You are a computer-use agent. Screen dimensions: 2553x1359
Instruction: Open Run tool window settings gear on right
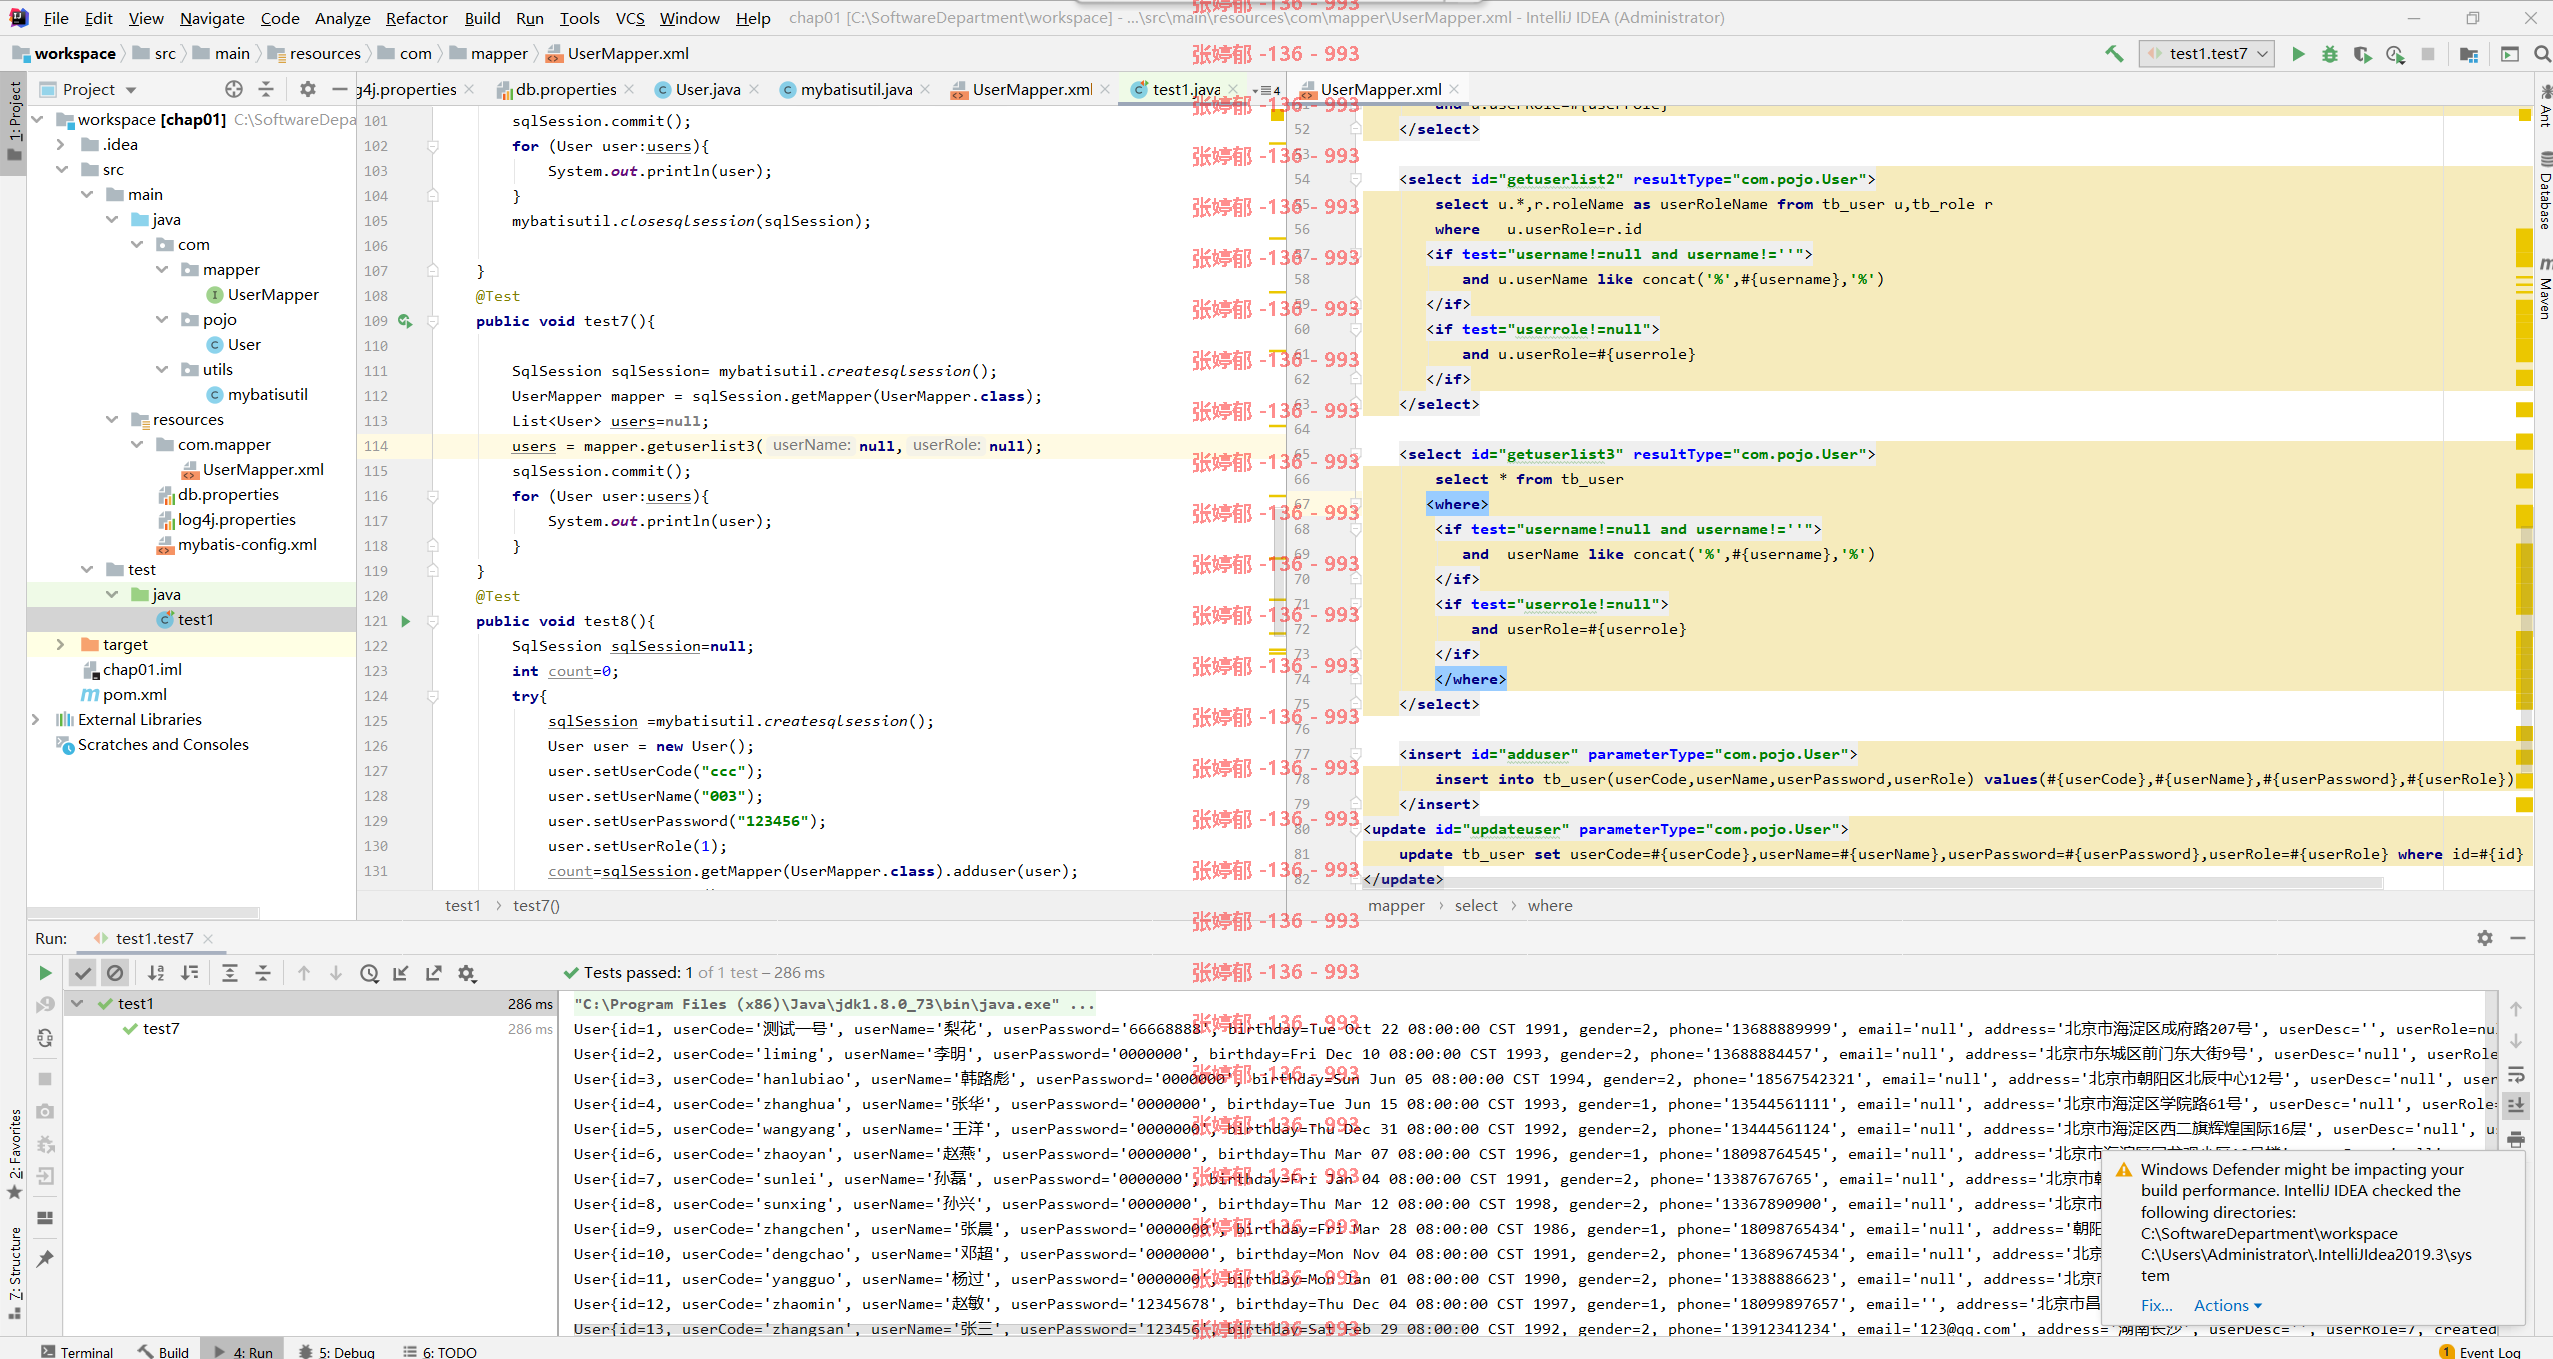click(2485, 938)
